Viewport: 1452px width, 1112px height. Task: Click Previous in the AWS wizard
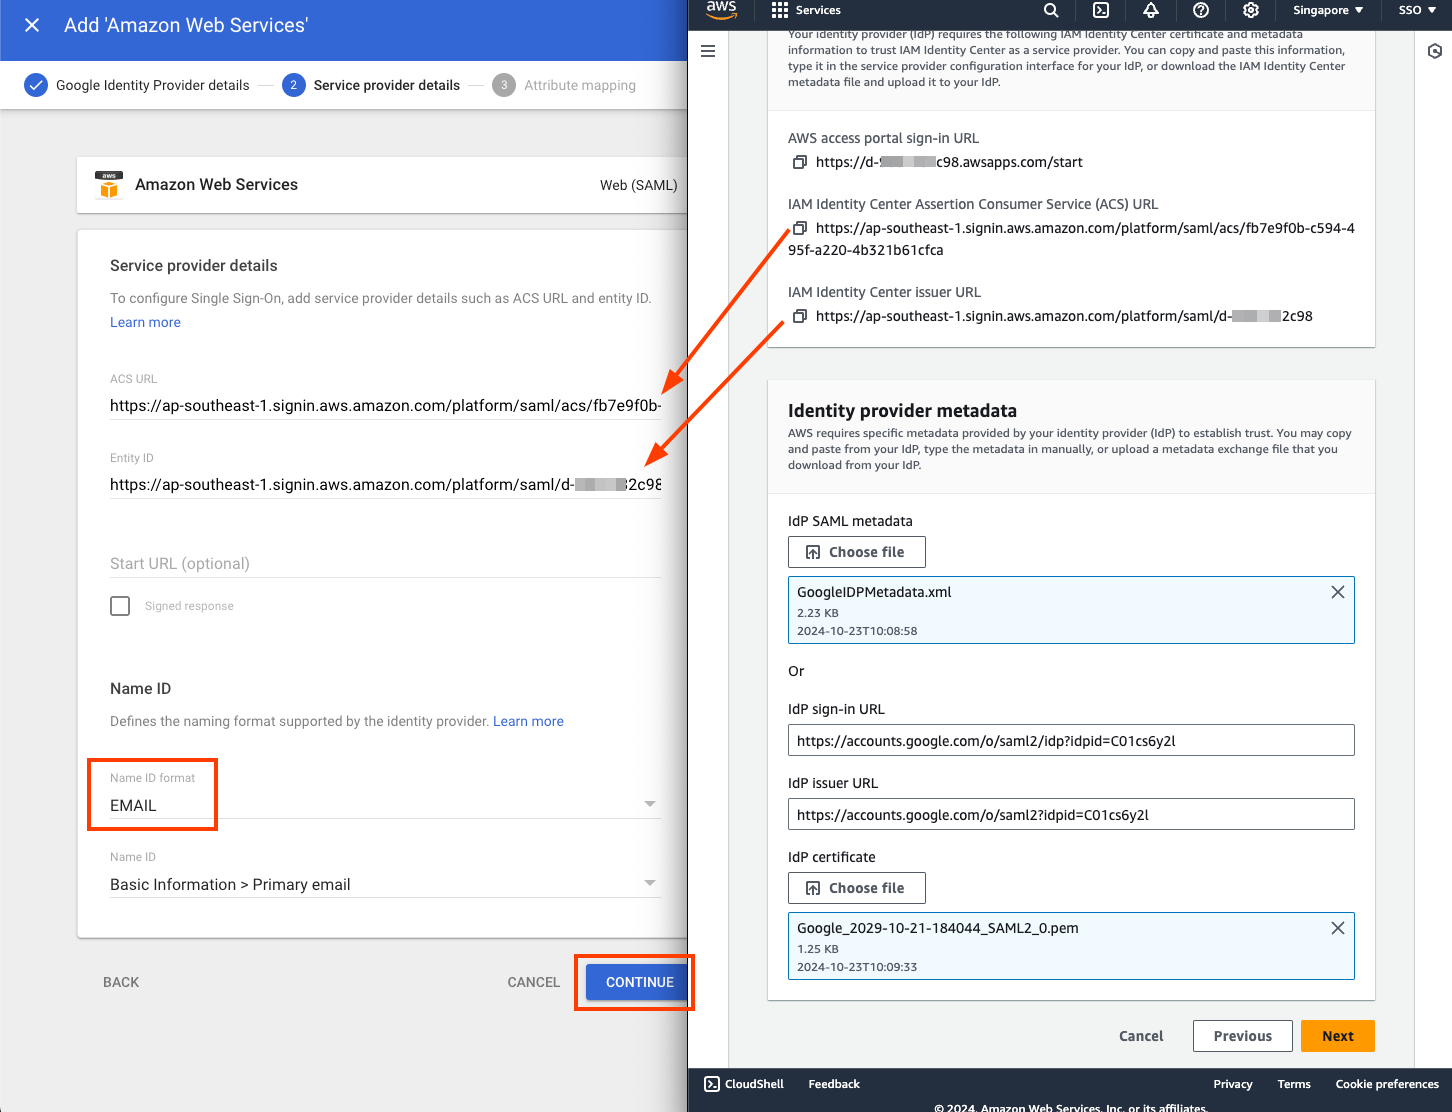click(x=1242, y=1036)
